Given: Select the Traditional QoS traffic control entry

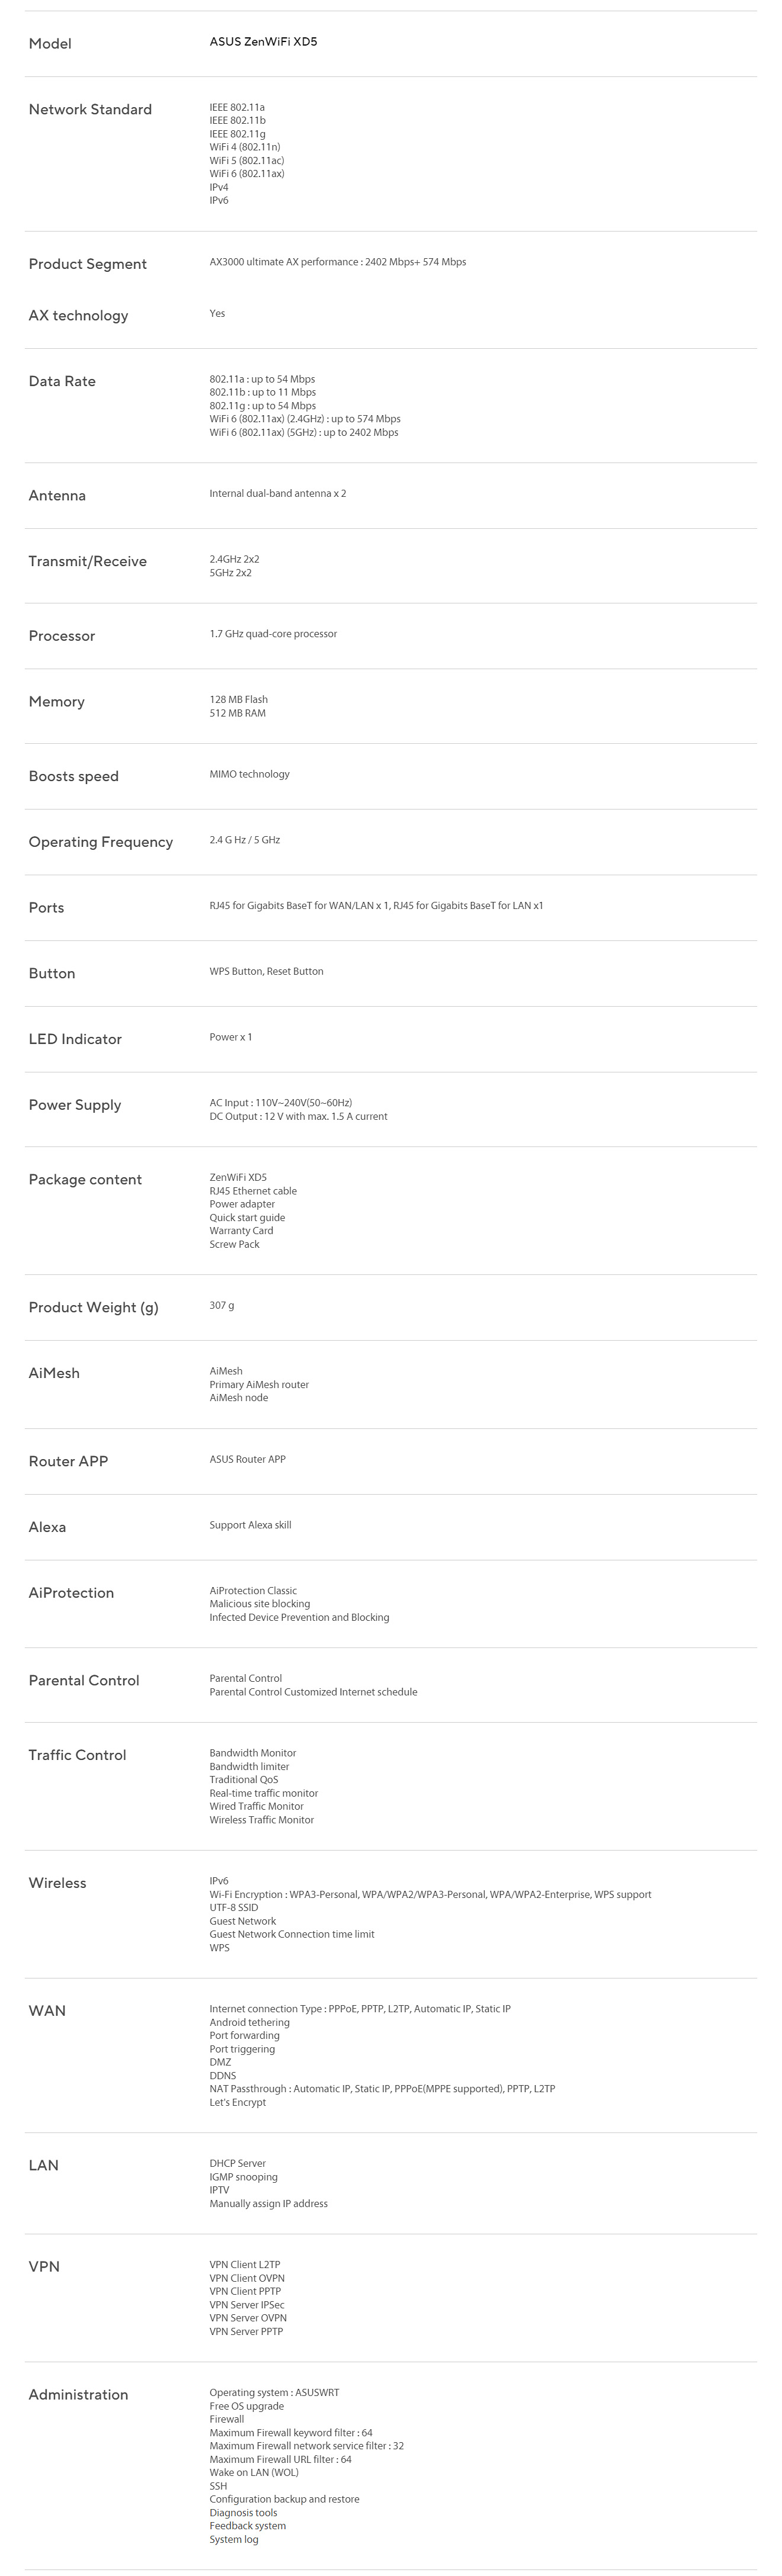Looking at the screenshot, I should tap(244, 1780).
